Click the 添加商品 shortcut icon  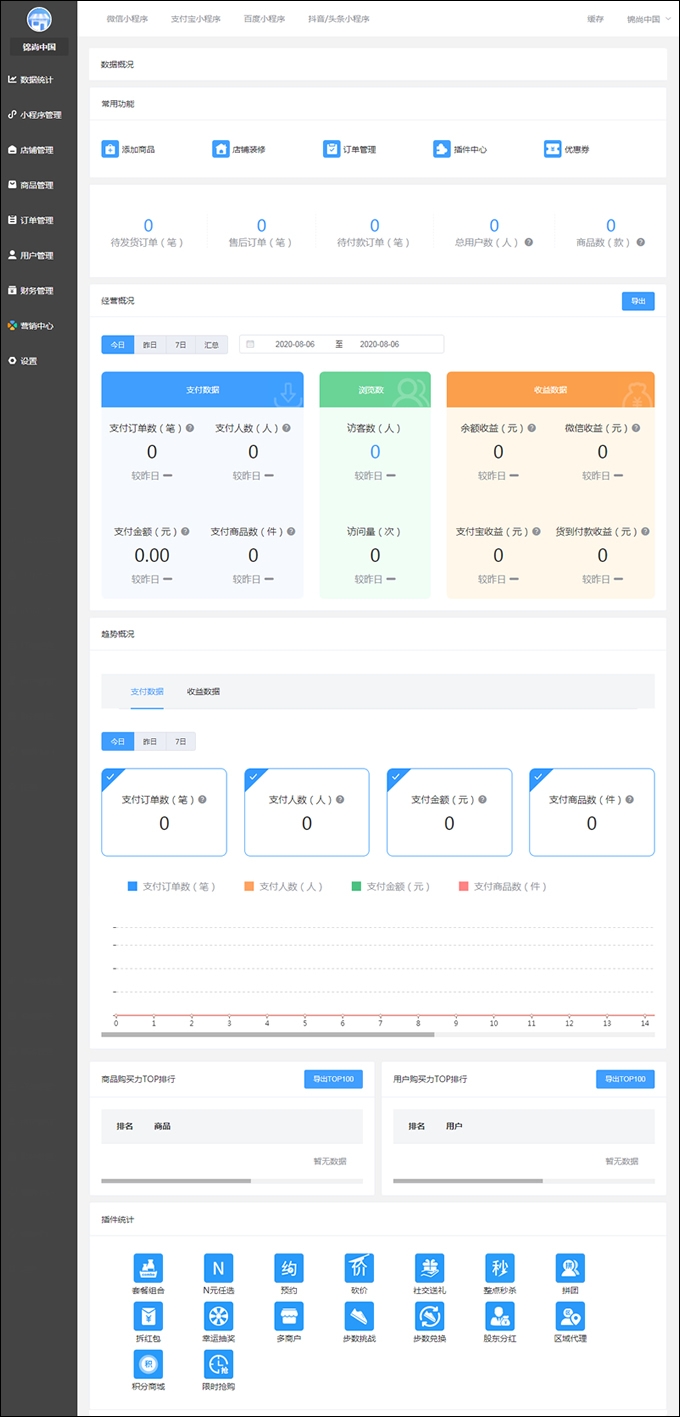(x=110, y=149)
